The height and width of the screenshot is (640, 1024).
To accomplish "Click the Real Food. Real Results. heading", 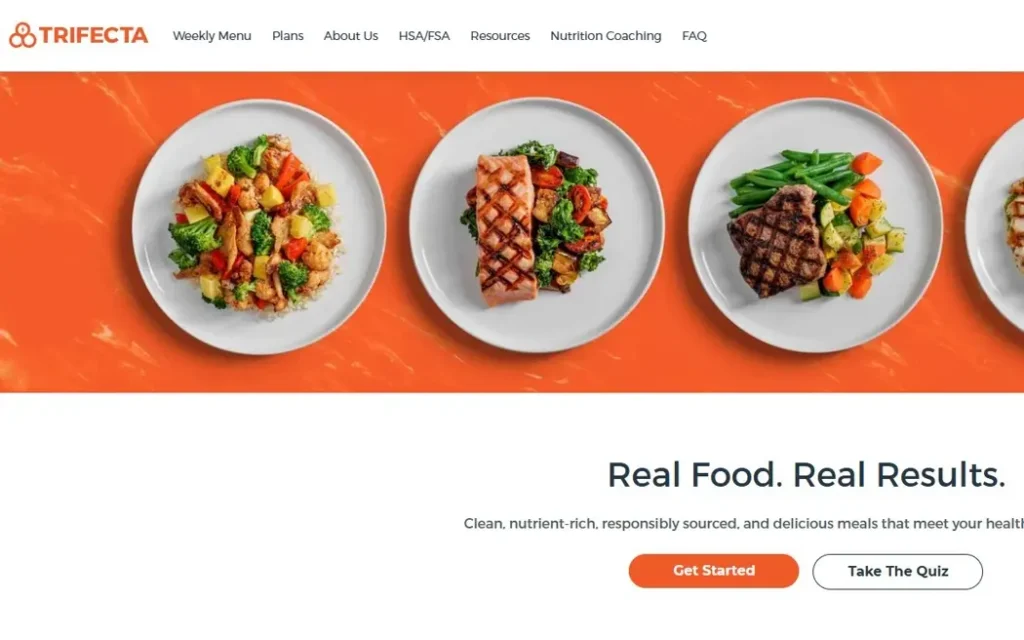I will pyautogui.click(x=806, y=475).
